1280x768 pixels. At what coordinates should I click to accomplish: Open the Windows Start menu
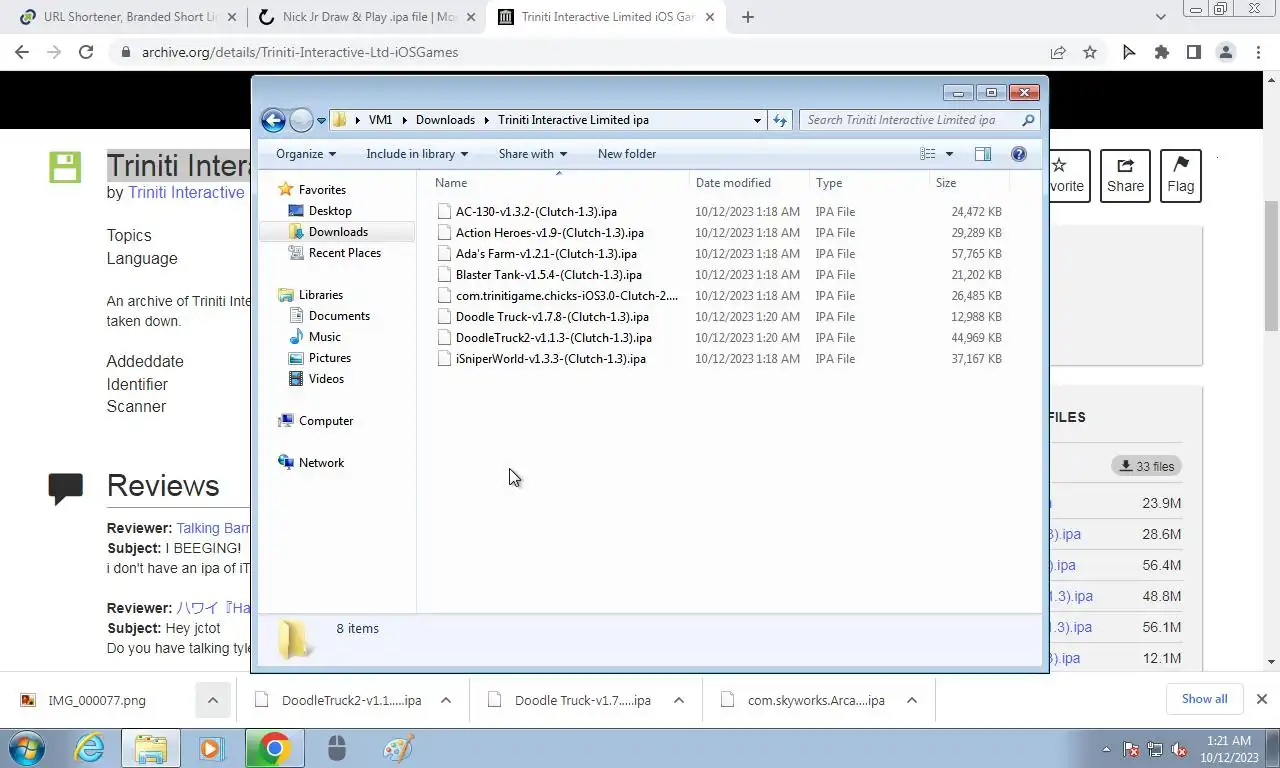27,748
